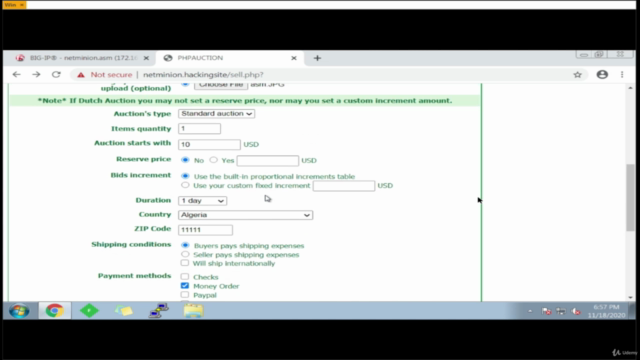The width and height of the screenshot is (640, 360).
Task: Select No for reserve price
Action: pos(185,160)
